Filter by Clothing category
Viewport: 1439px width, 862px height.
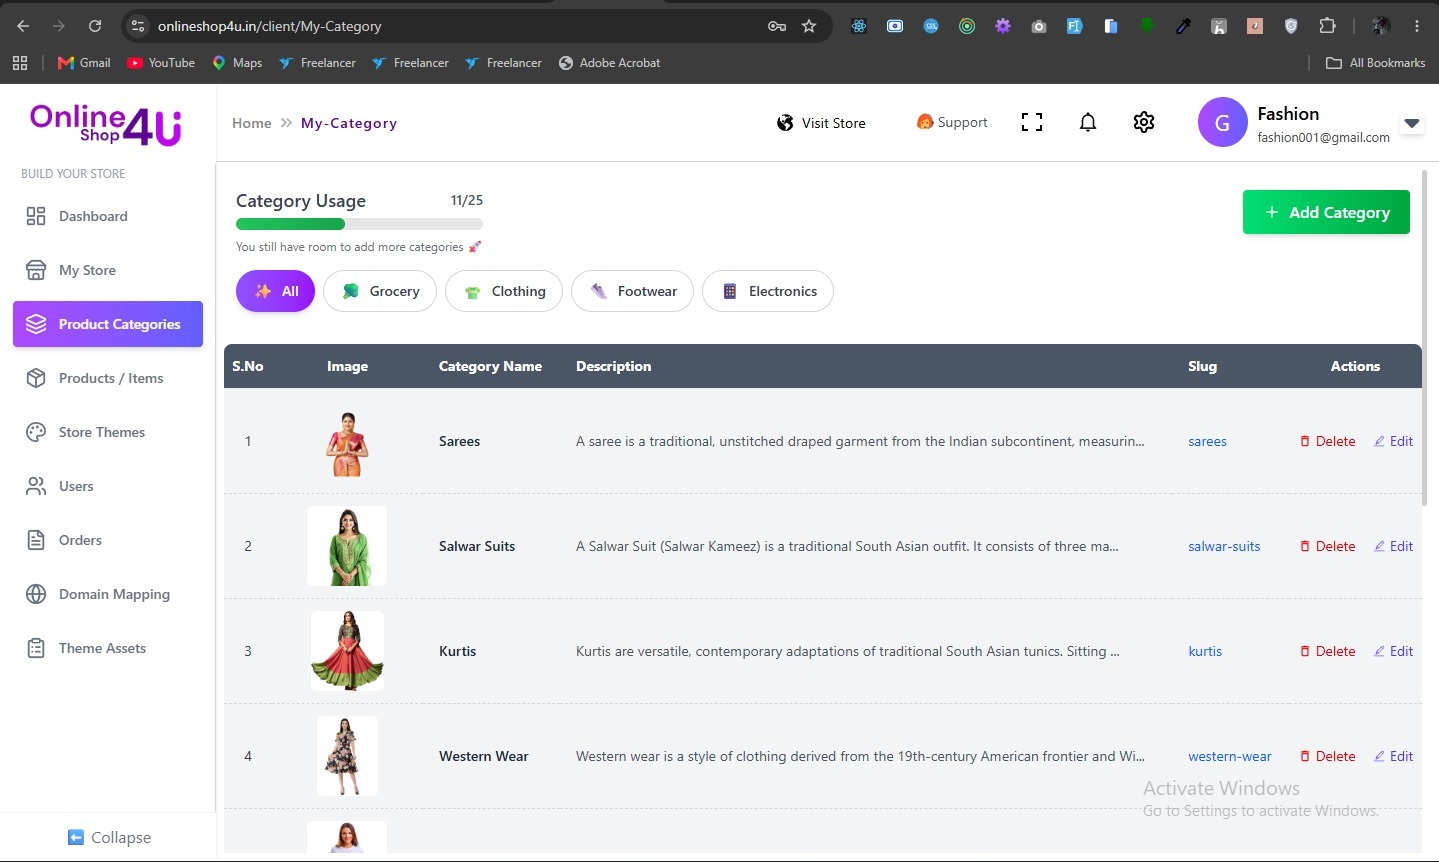tap(504, 291)
